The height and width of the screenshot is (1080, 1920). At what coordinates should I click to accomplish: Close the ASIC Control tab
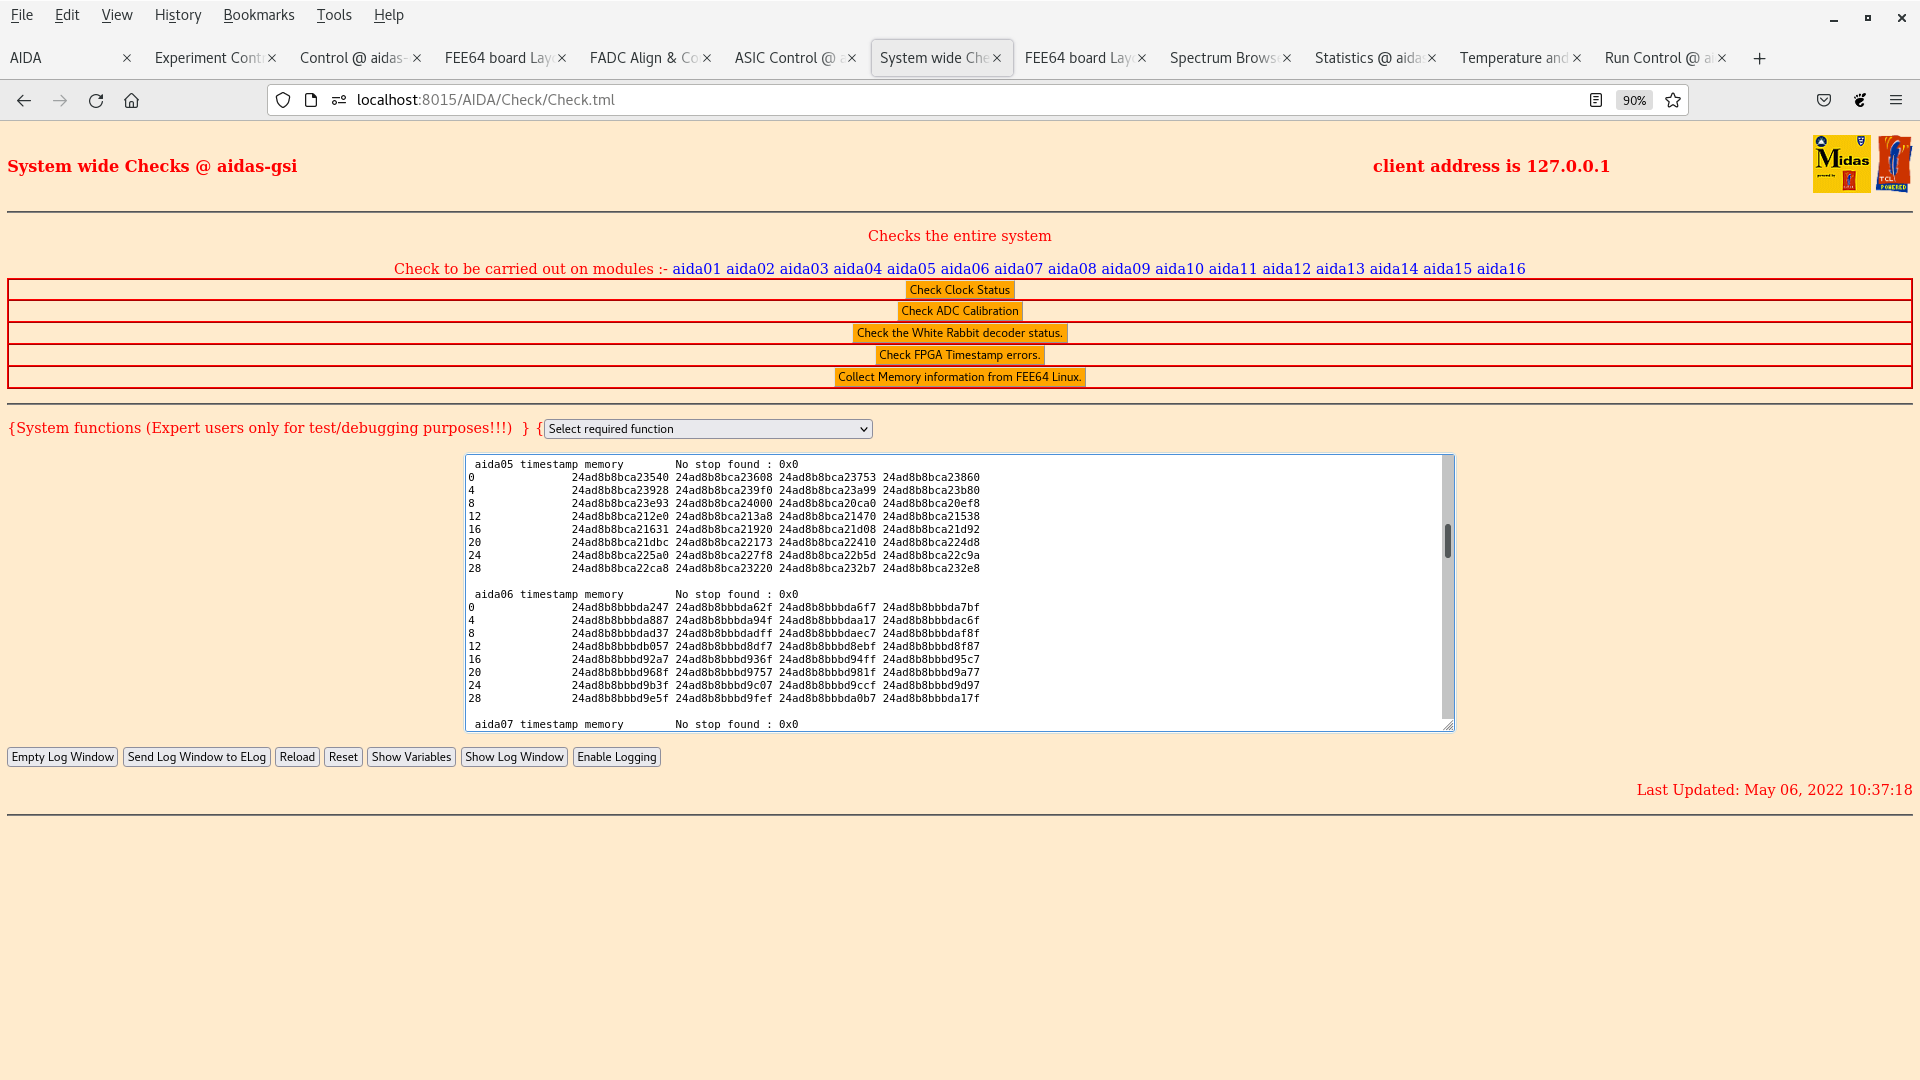tap(852, 58)
